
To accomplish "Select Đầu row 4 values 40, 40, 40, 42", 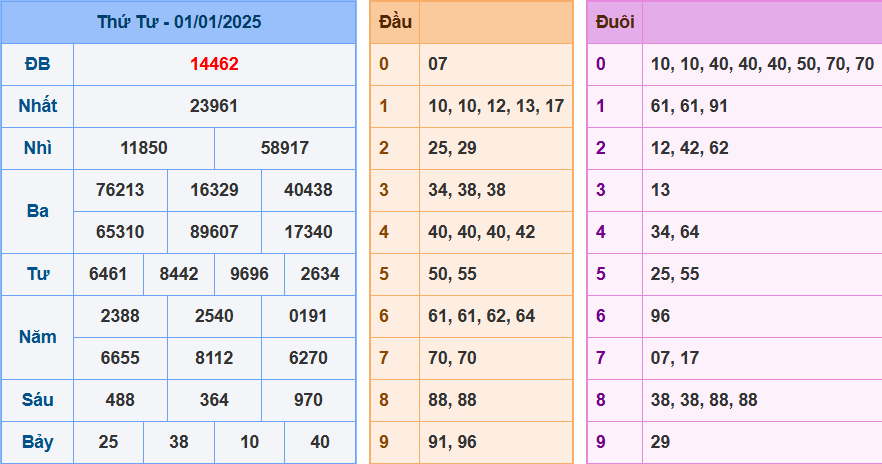I will (x=482, y=232).
